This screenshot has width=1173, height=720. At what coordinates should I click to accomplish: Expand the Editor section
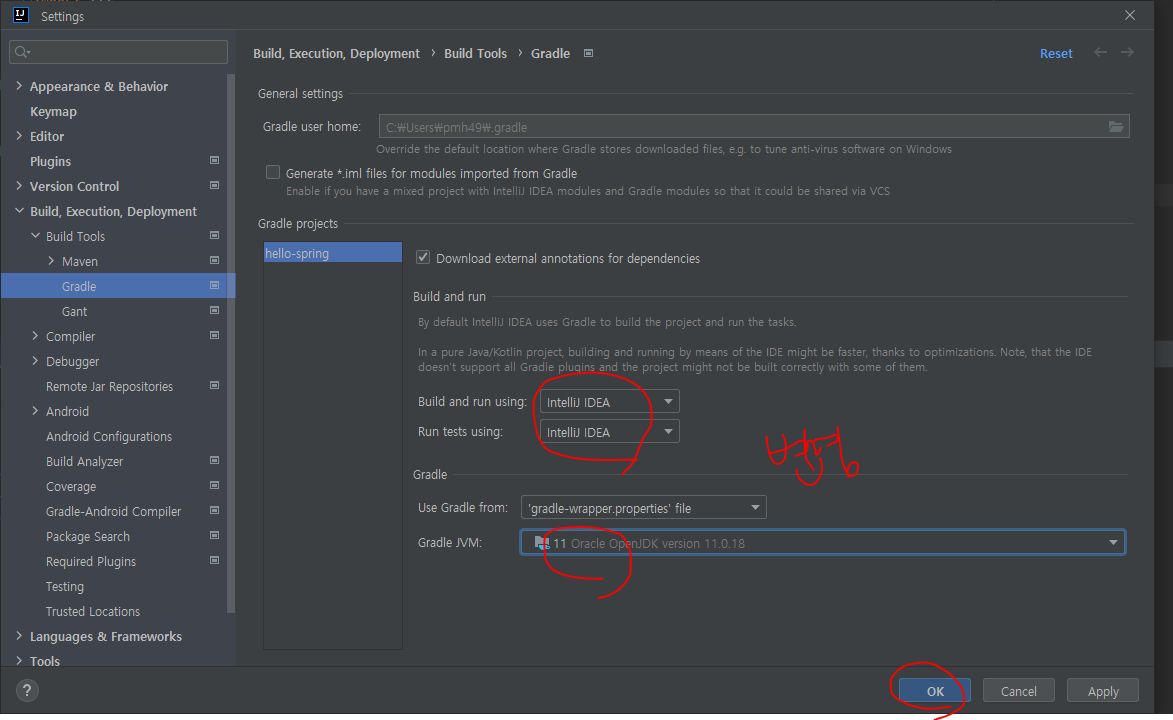point(19,135)
